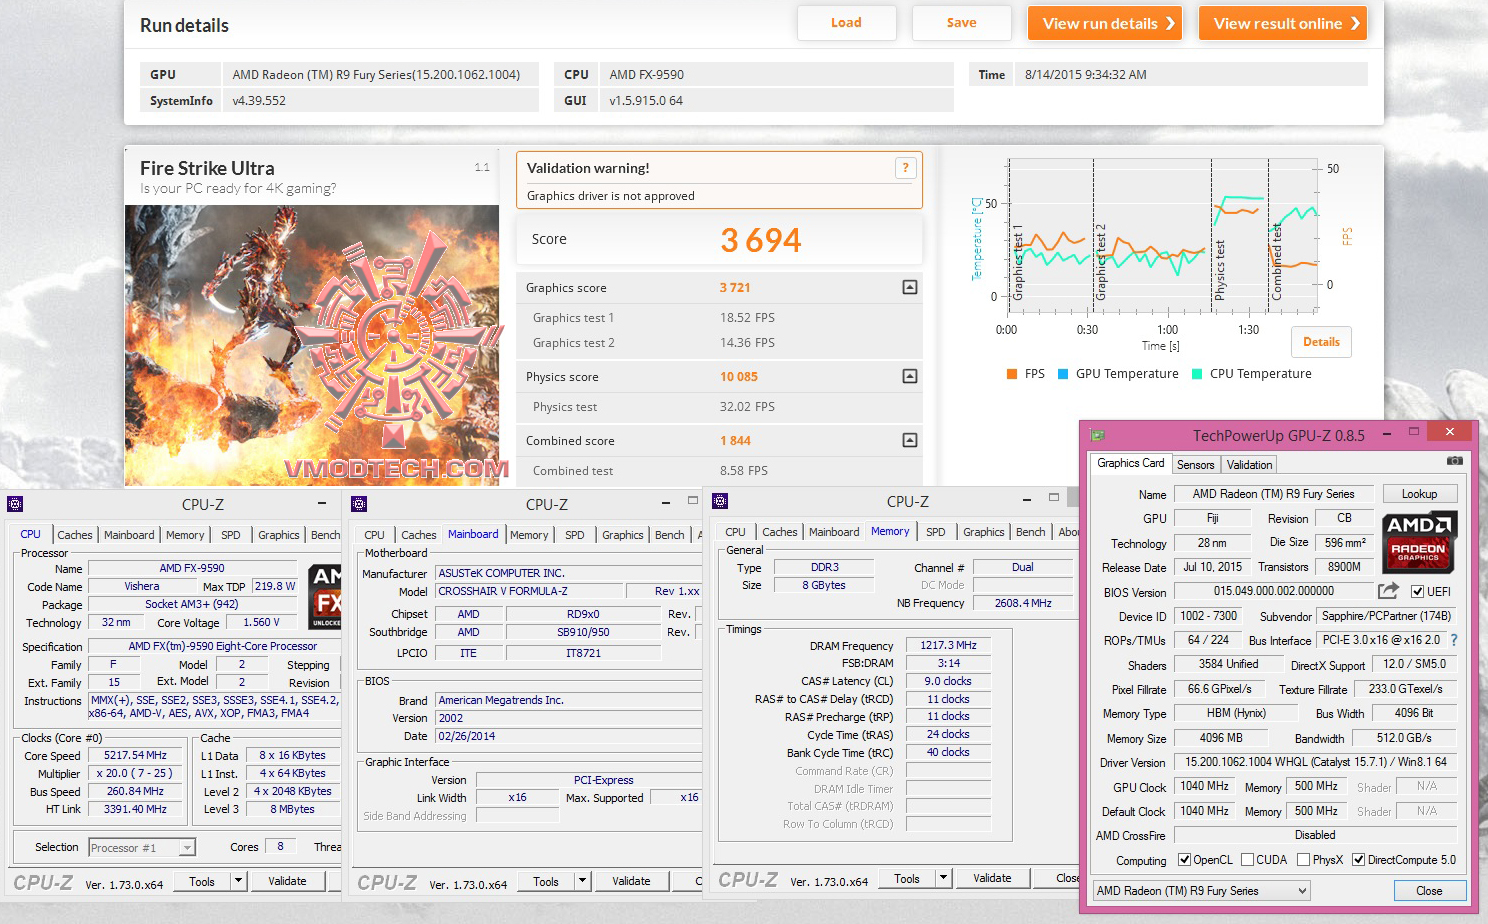Switch to the Sensors tab in GPU-Z

tap(1196, 464)
